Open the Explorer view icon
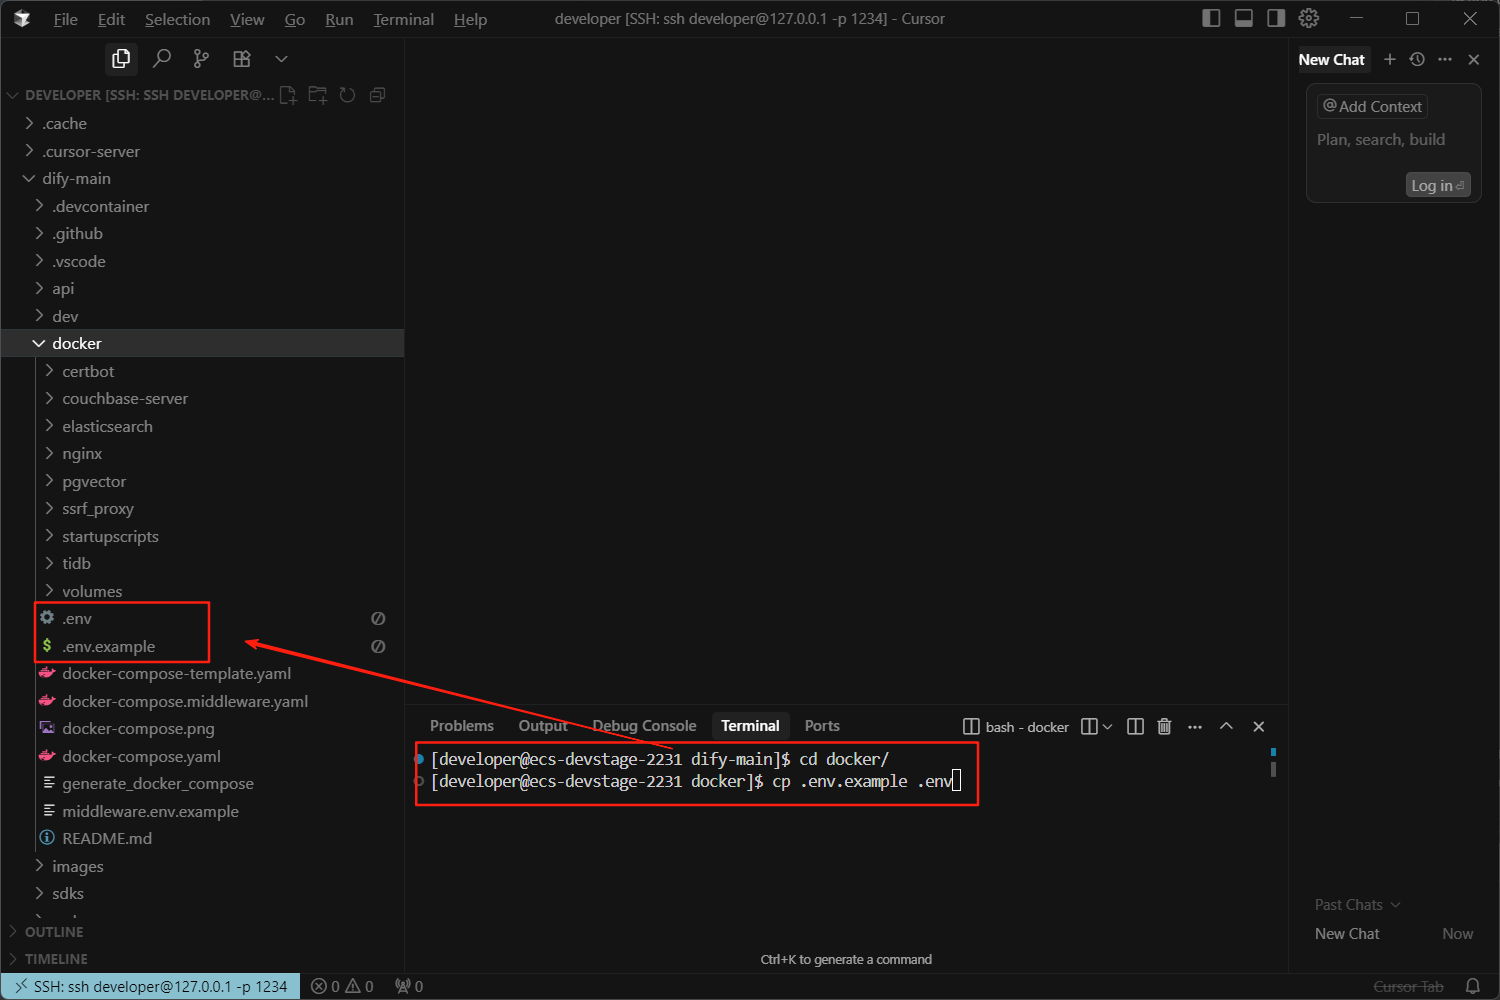 (x=121, y=59)
